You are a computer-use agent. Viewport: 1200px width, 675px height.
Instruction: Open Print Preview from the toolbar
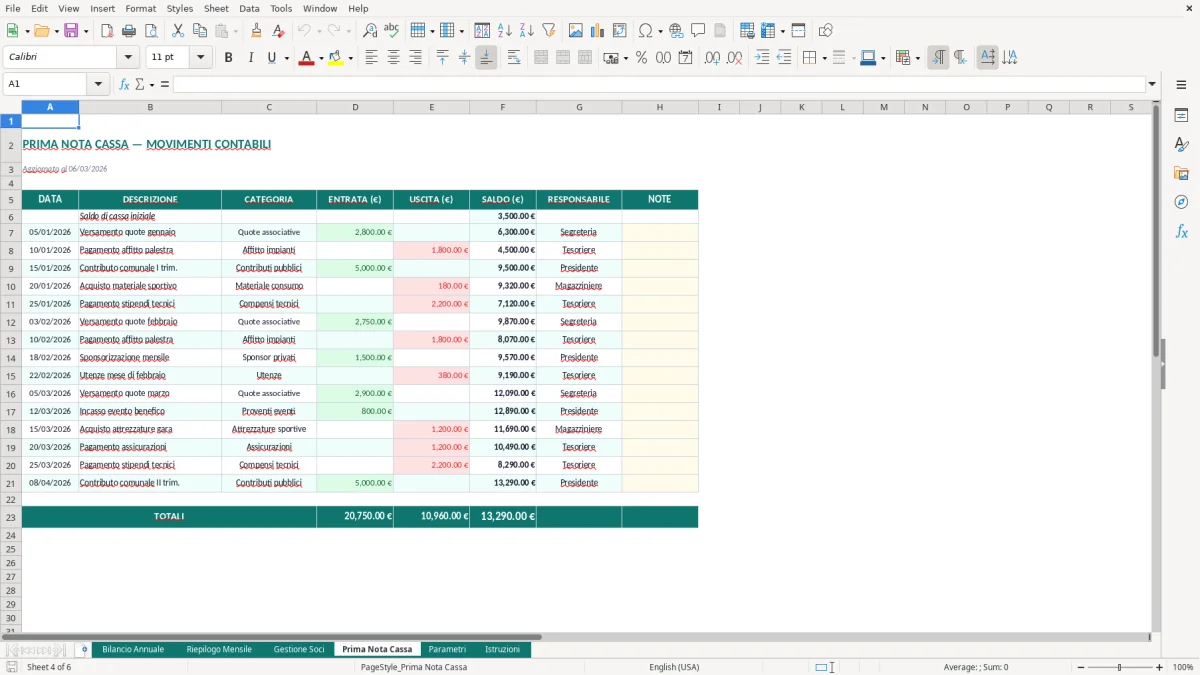tap(149, 31)
